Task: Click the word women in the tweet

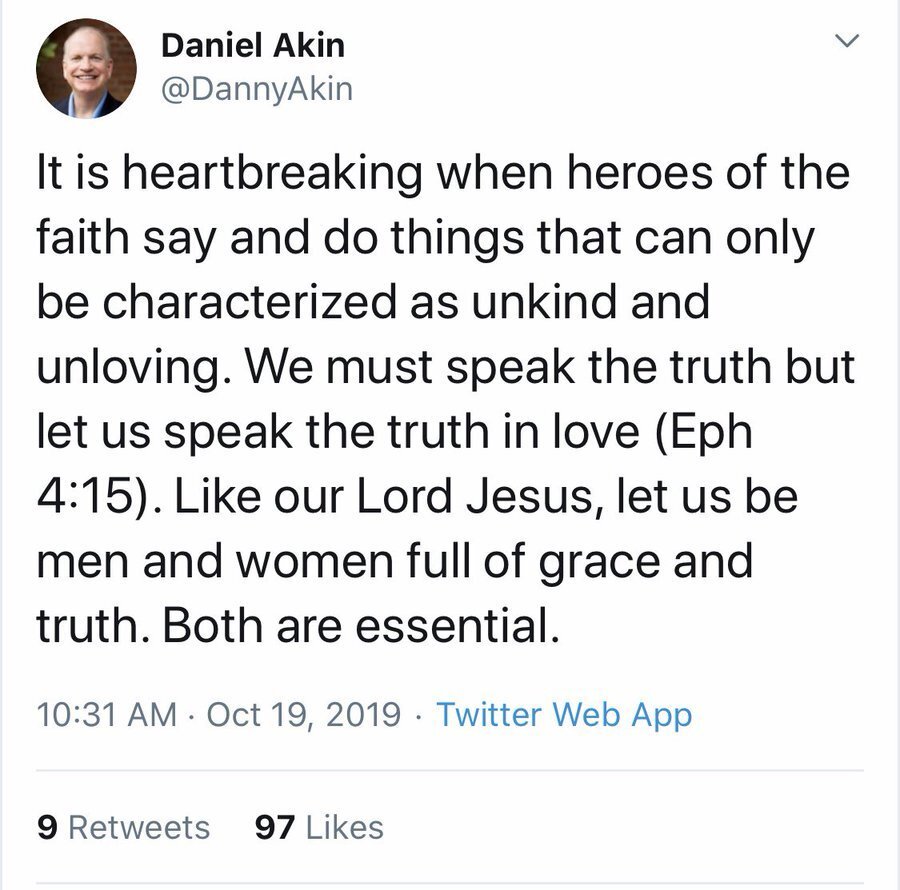Action: (315, 561)
